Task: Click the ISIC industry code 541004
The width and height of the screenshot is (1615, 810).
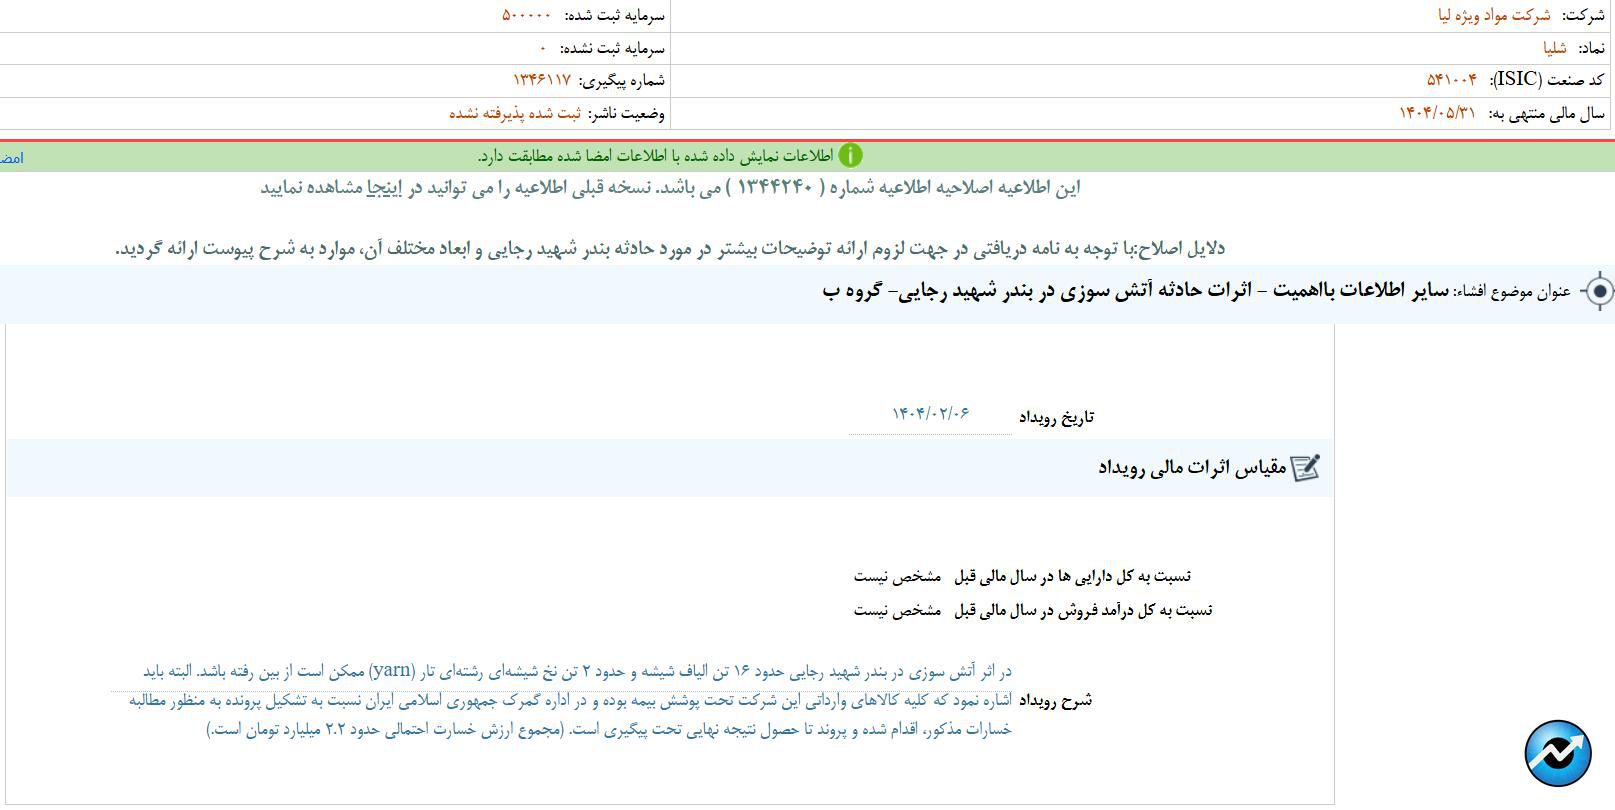Action: tap(1451, 80)
